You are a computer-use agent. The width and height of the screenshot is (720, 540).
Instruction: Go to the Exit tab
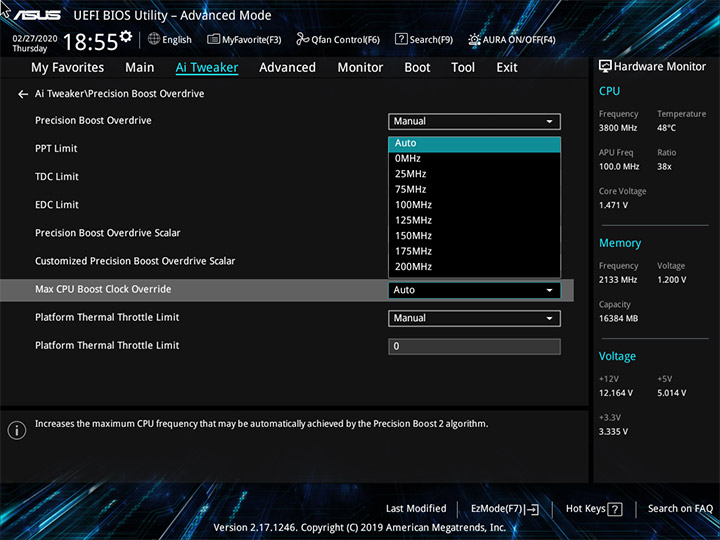[506, 68]
